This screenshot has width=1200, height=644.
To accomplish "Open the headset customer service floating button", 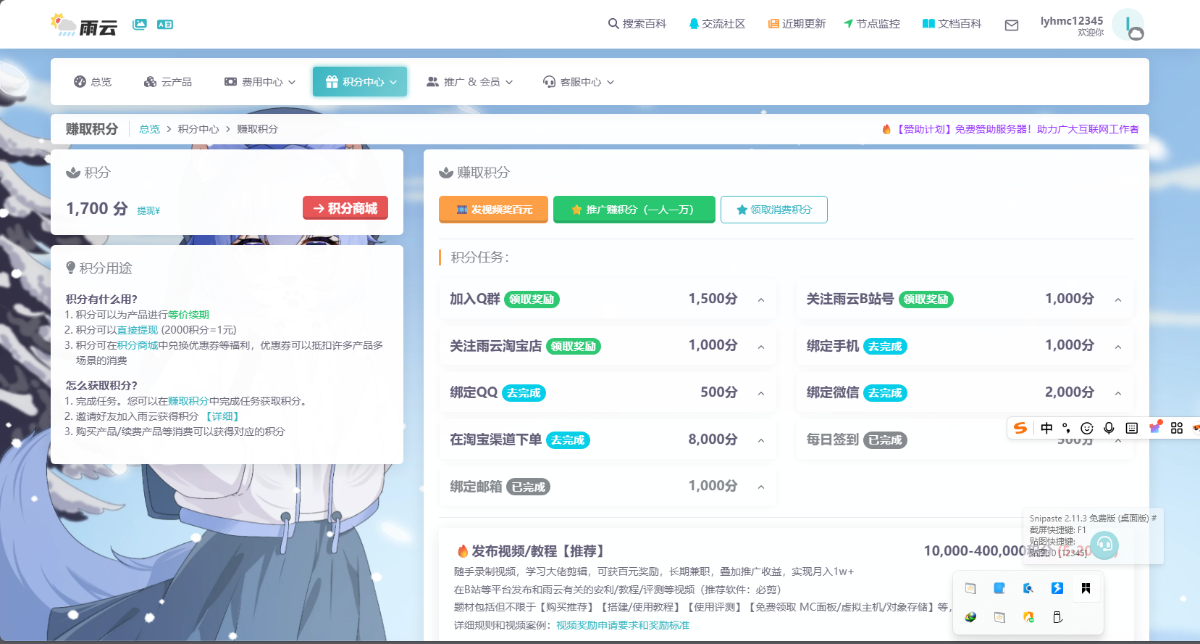I will (x=1104, y=545).
